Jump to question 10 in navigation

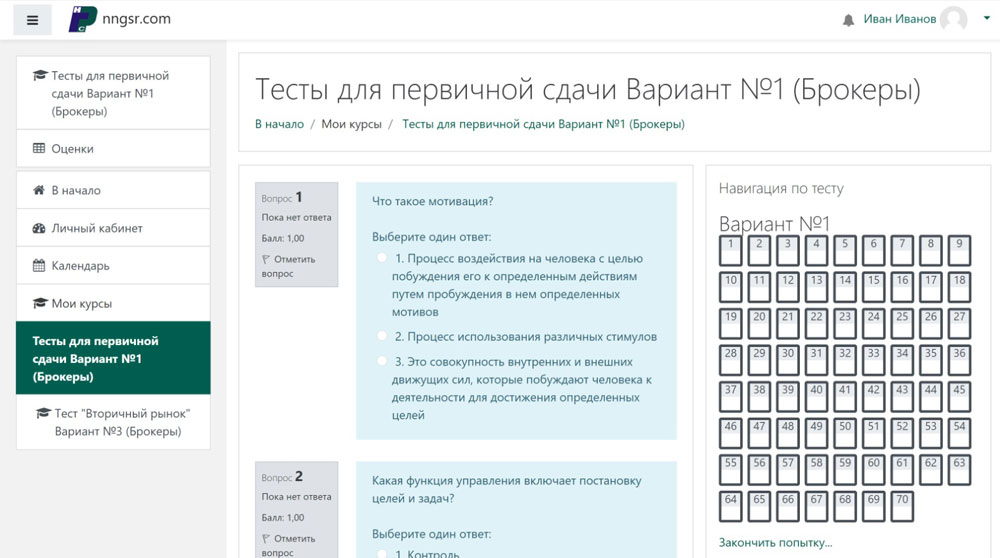click(x=730, y=287)
